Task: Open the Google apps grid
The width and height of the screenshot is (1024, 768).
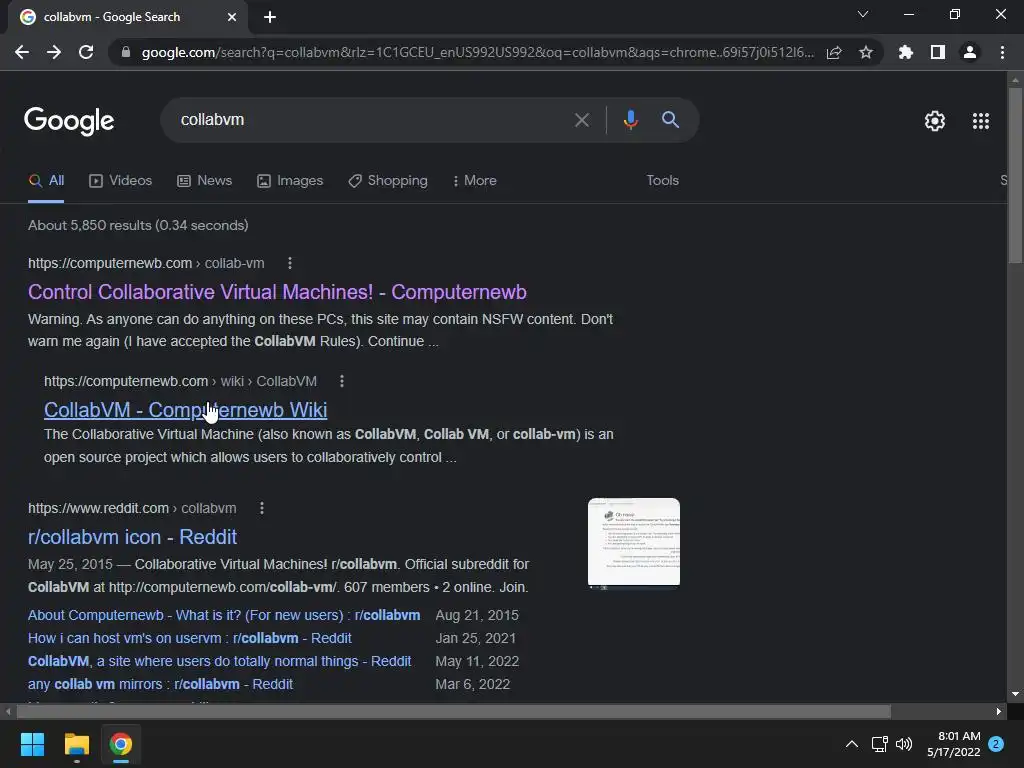Action: point(981,121)
